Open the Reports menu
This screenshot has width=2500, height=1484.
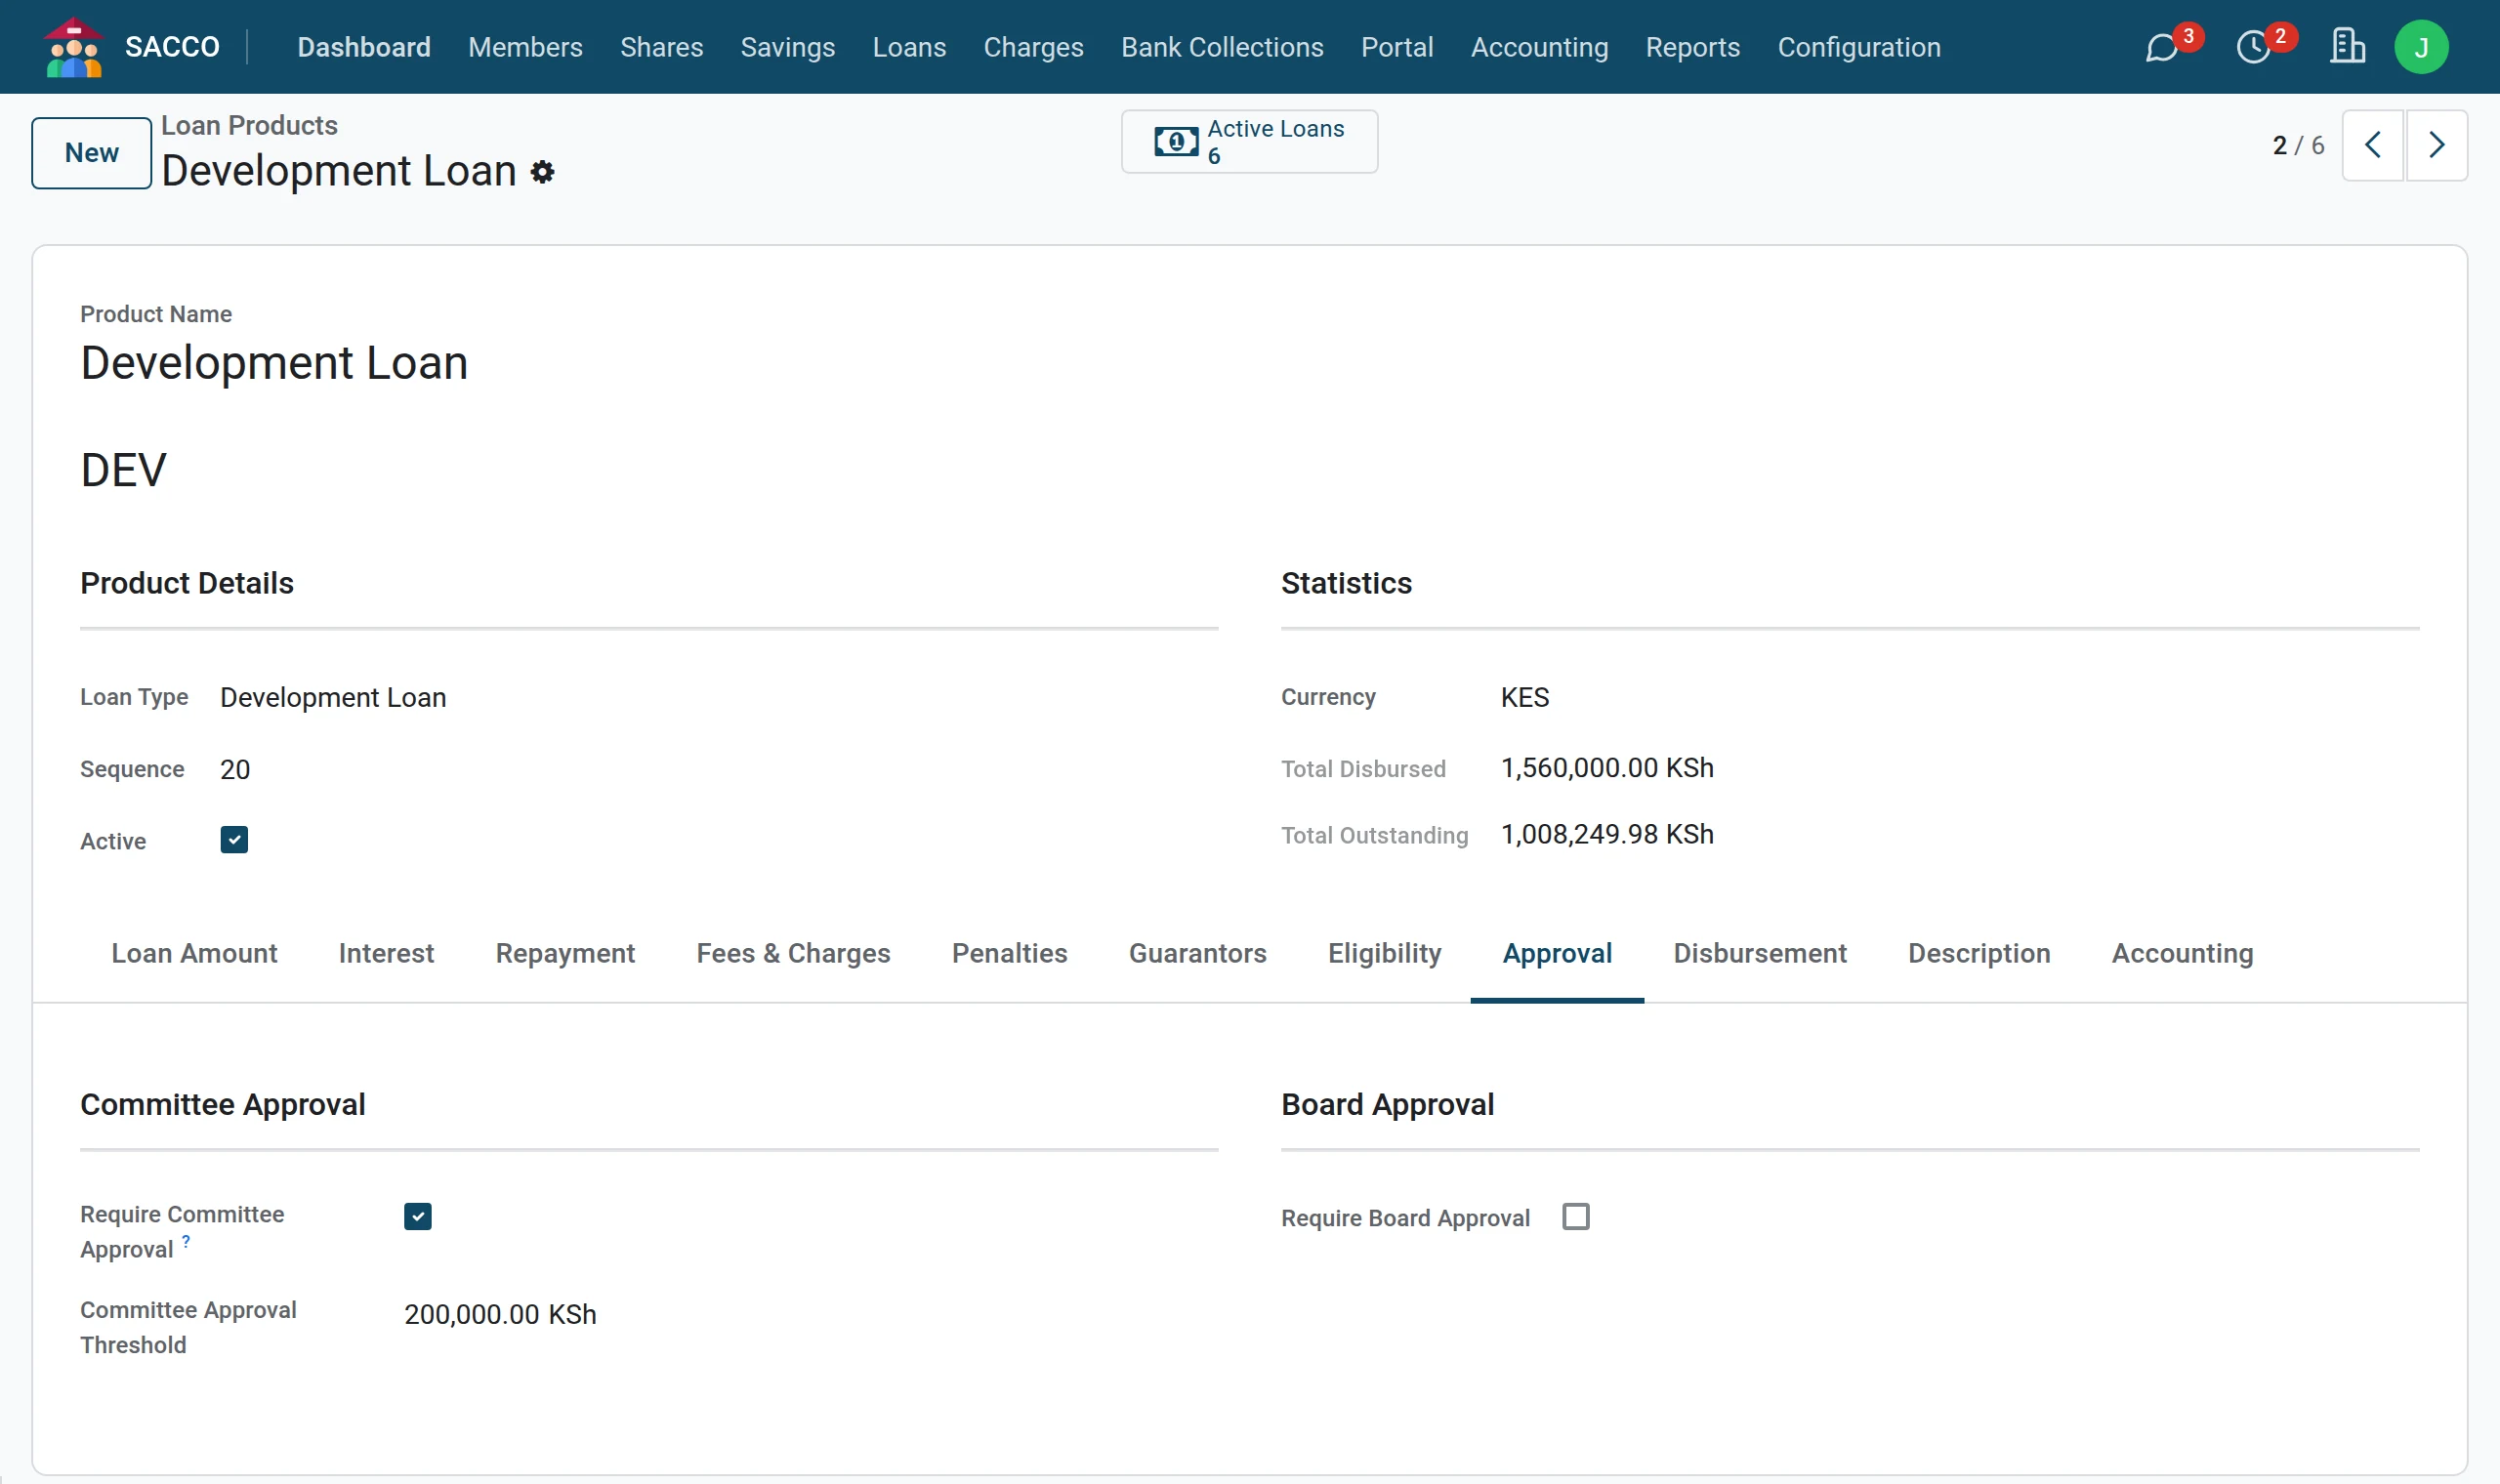1692,47
